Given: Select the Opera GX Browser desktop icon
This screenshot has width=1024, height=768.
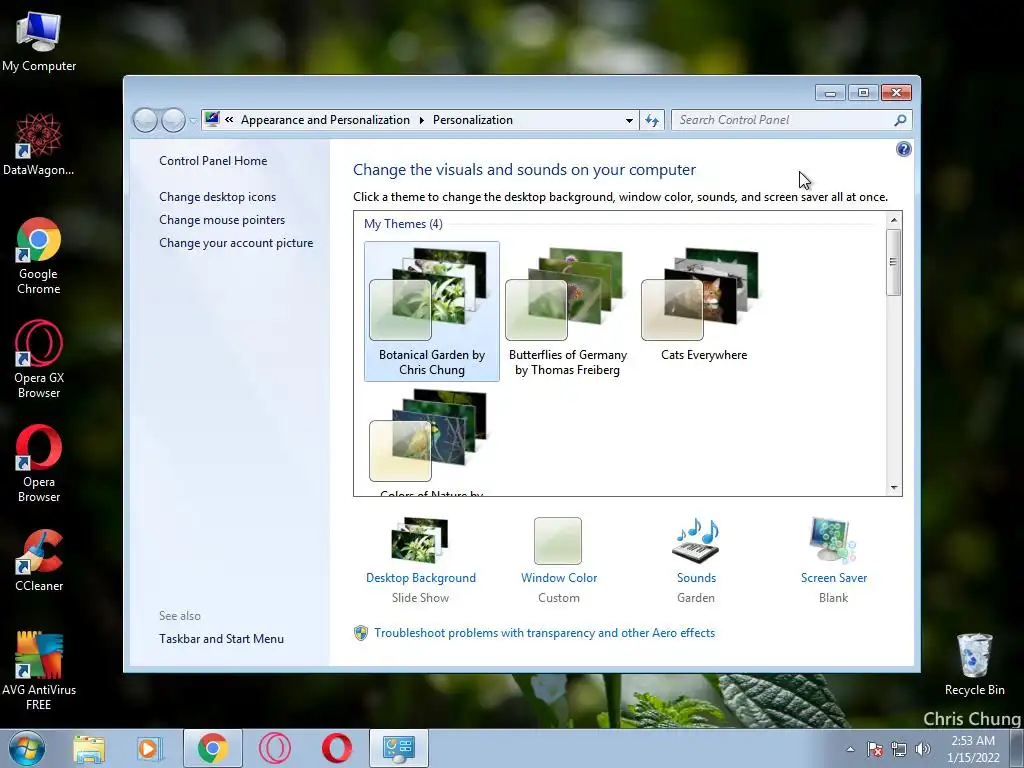Looking at the screenshot, I should coord(39,359).
